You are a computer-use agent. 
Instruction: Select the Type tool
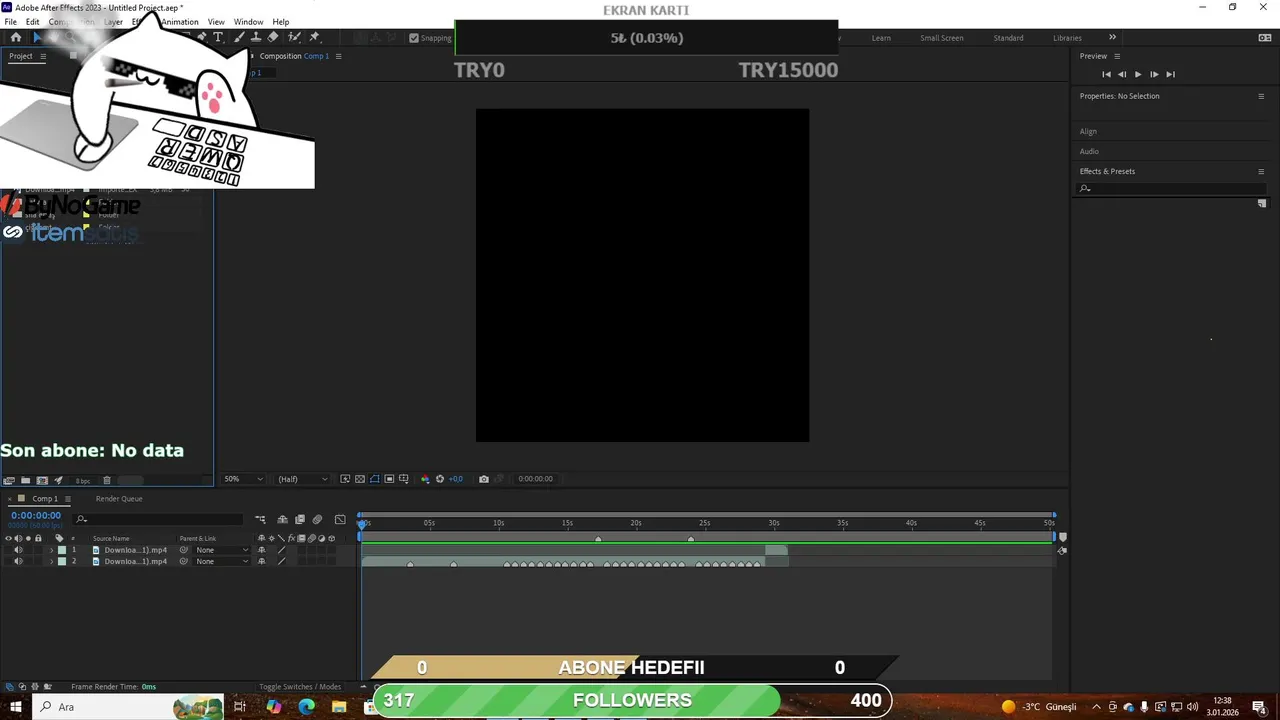(218, 37)
